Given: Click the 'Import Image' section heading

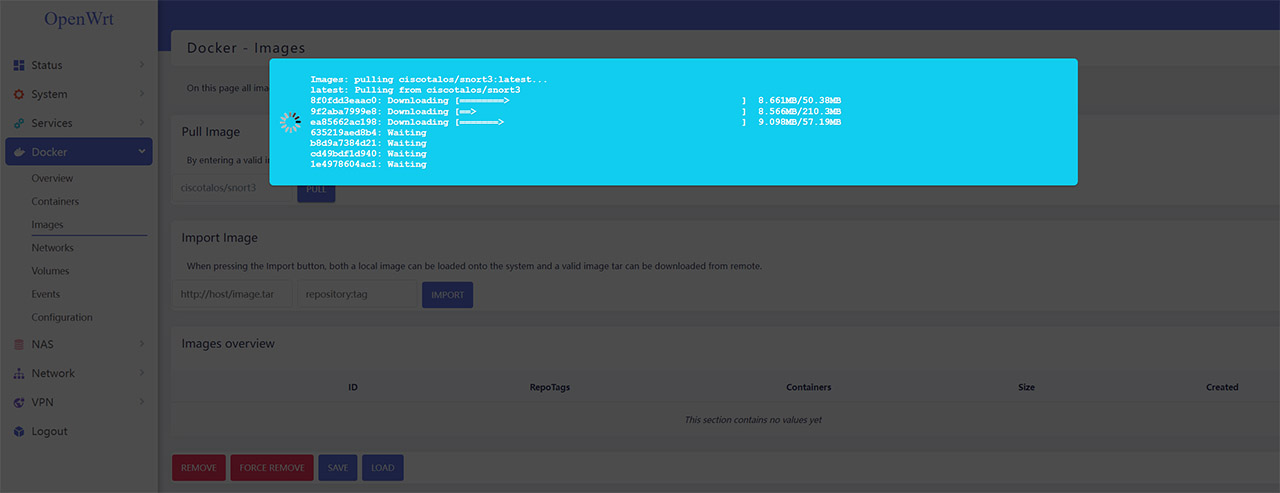Looking at the screenshot, I should (x=219, y=238).
